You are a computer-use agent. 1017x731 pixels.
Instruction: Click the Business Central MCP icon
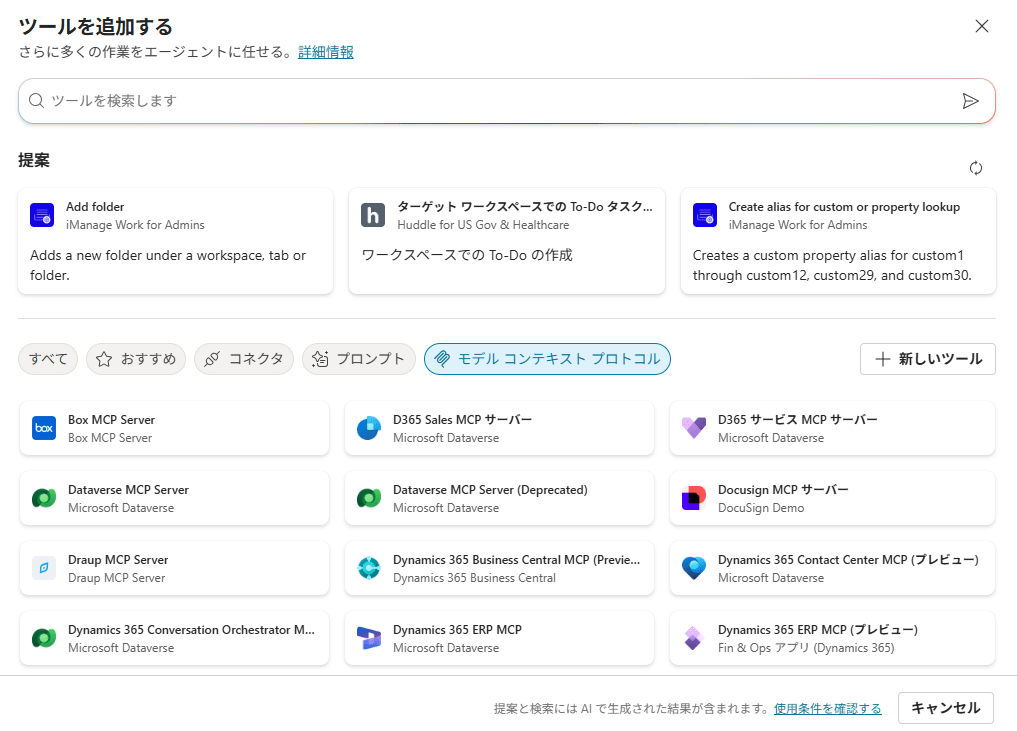coord(369,568)
